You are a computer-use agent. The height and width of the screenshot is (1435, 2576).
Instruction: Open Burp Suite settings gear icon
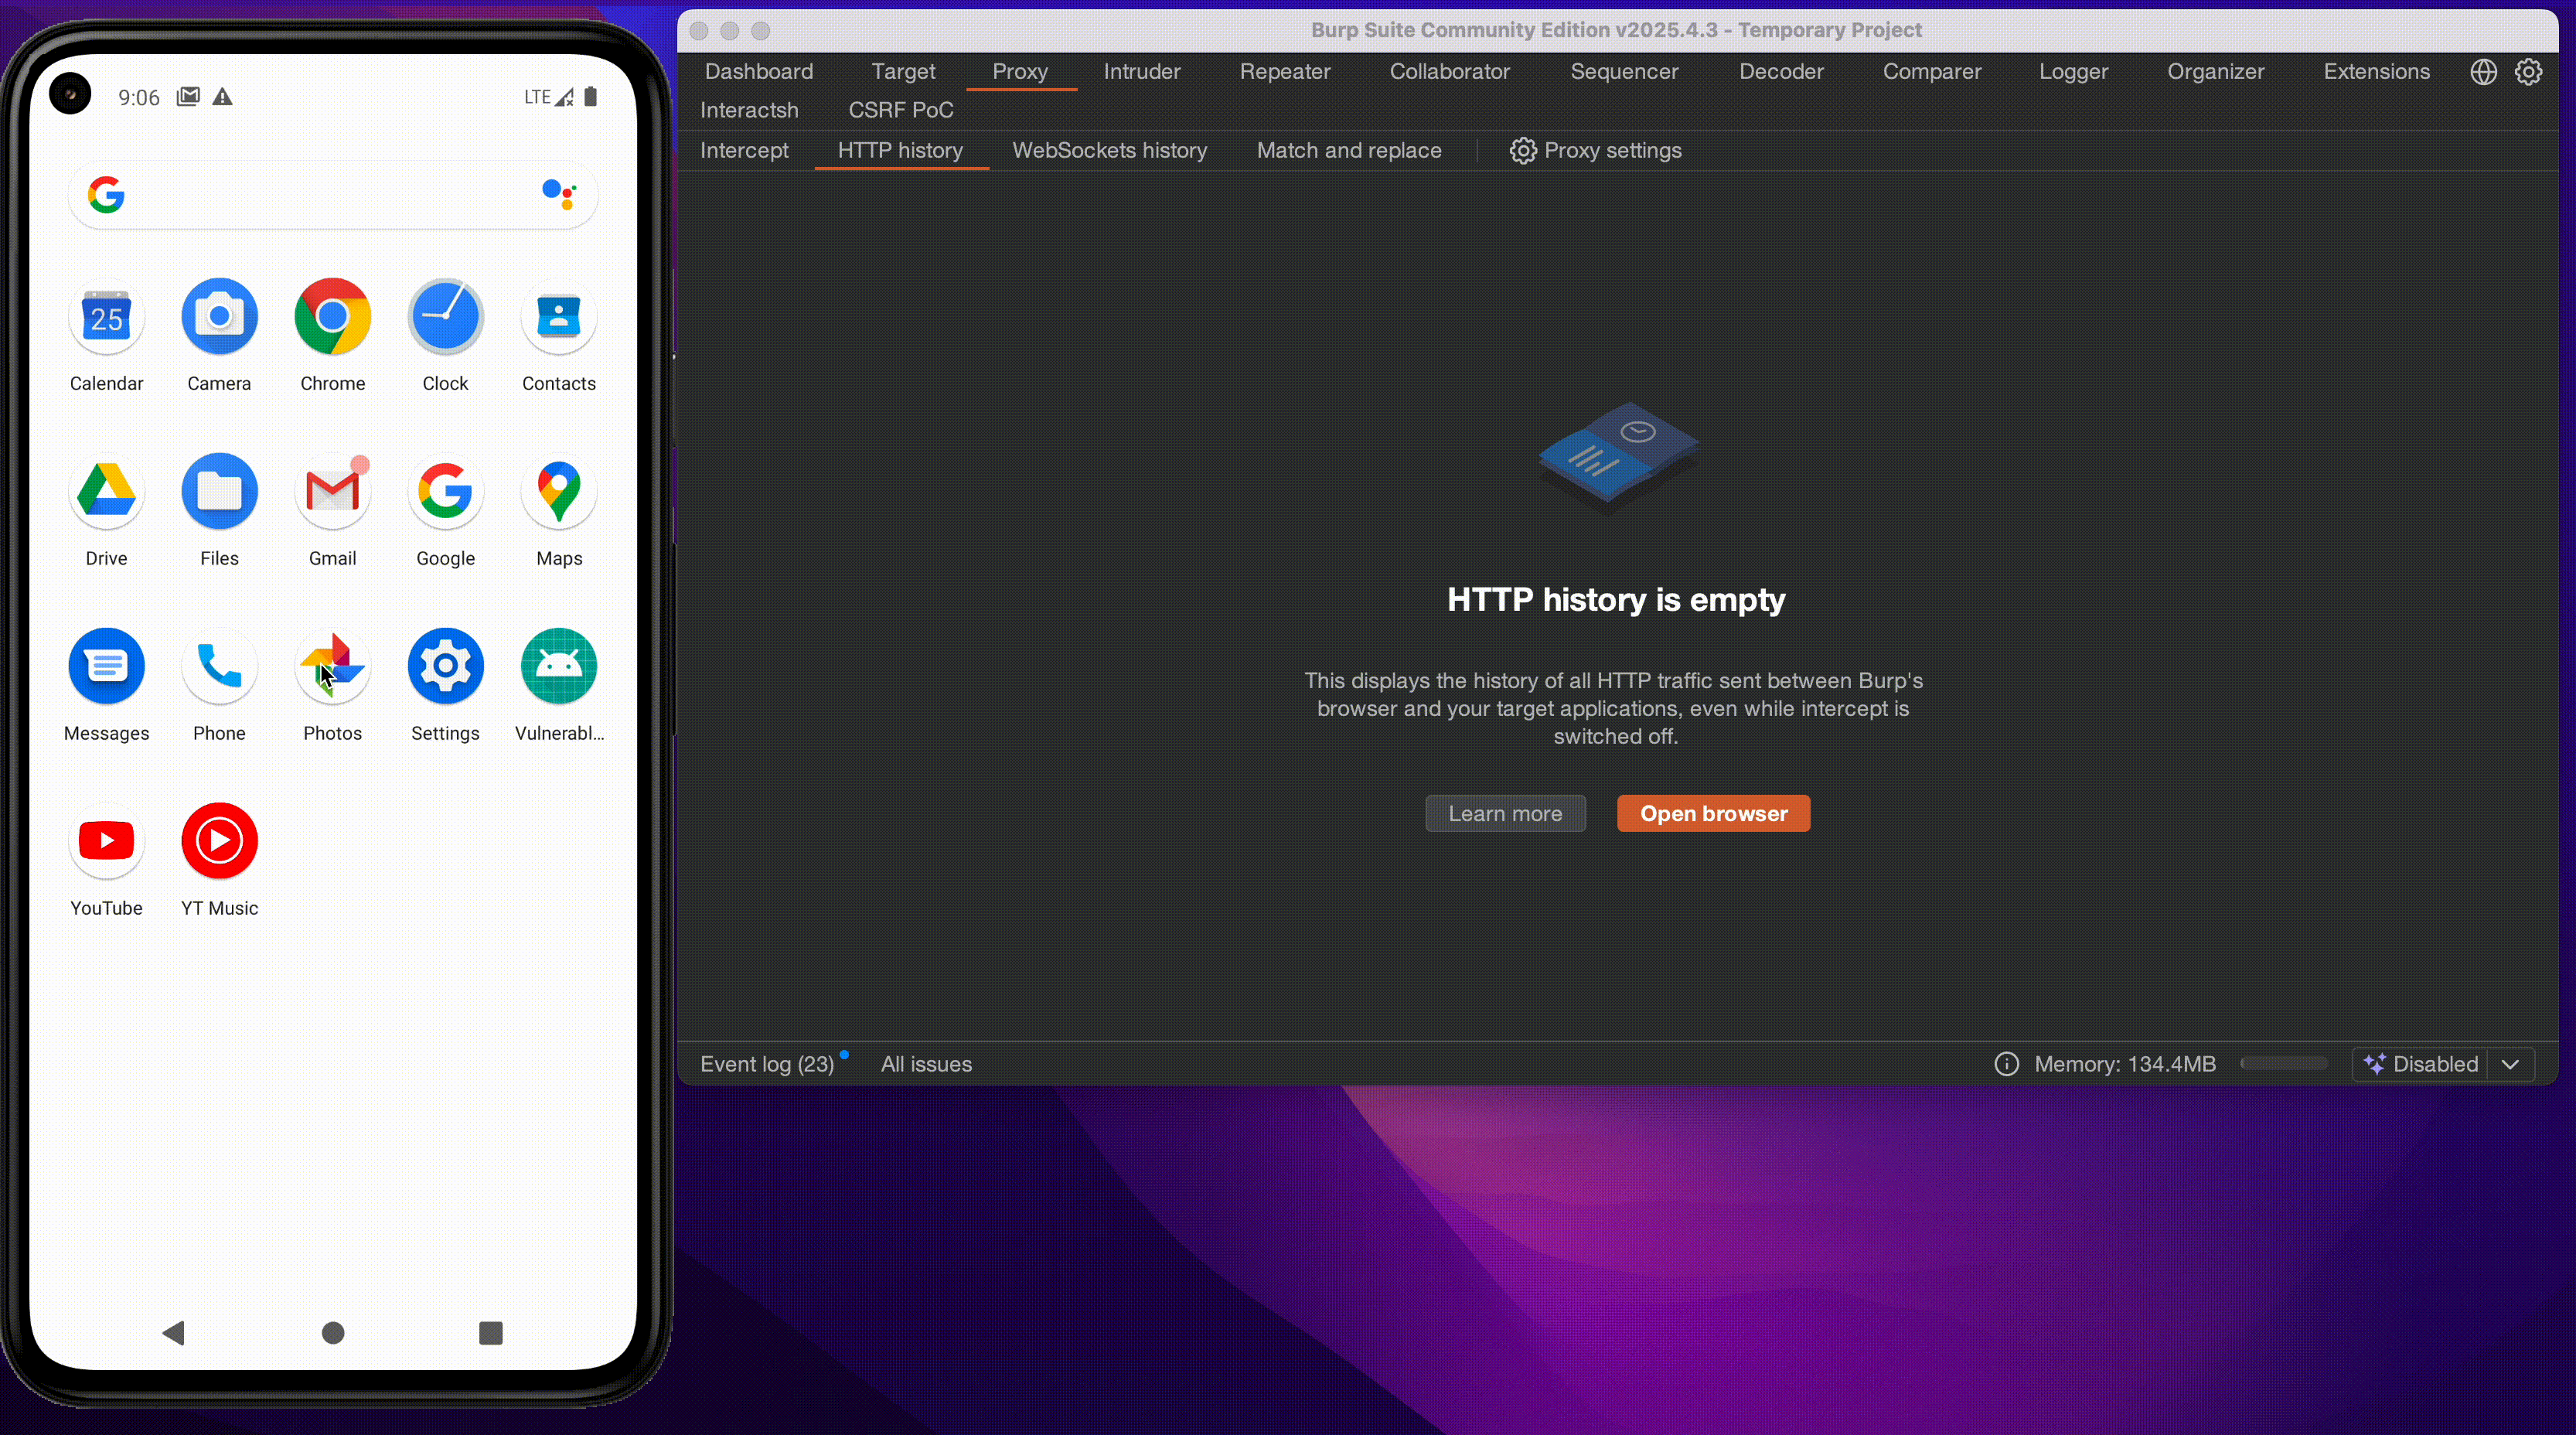(2528, 72)
